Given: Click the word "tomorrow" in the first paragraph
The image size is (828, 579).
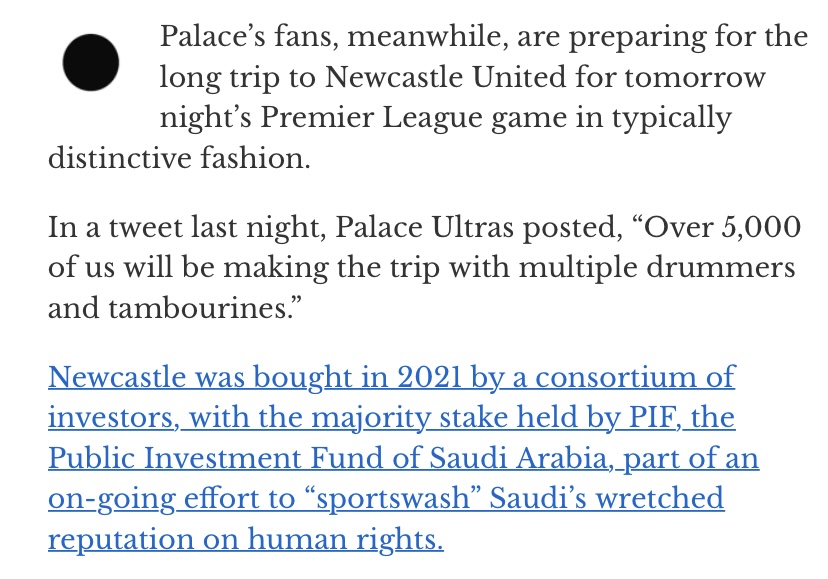Looking at the screenshot, I should click(695, 78).
